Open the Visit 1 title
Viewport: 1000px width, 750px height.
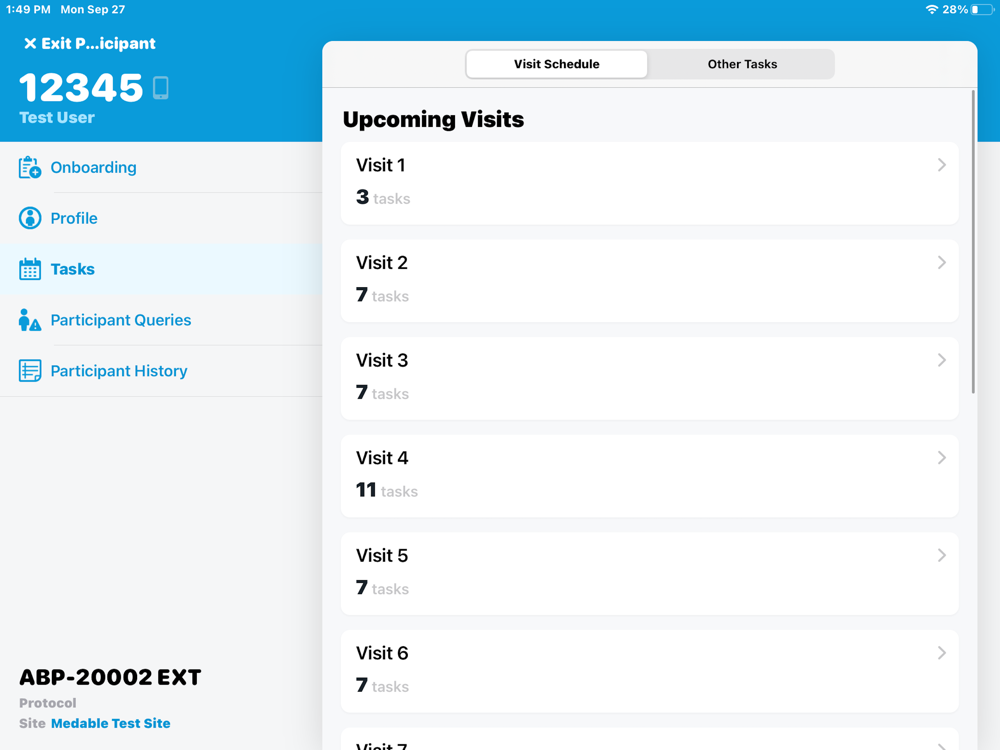[x=381, y=165]
